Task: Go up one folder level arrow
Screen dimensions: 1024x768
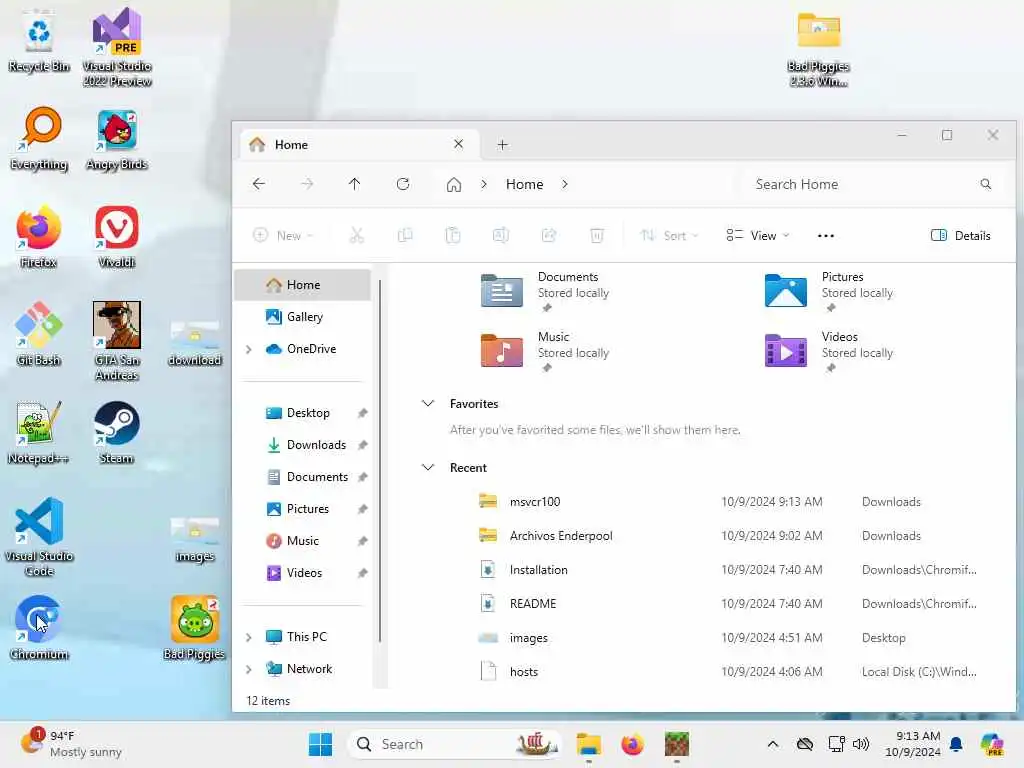Action: point(355,184)
